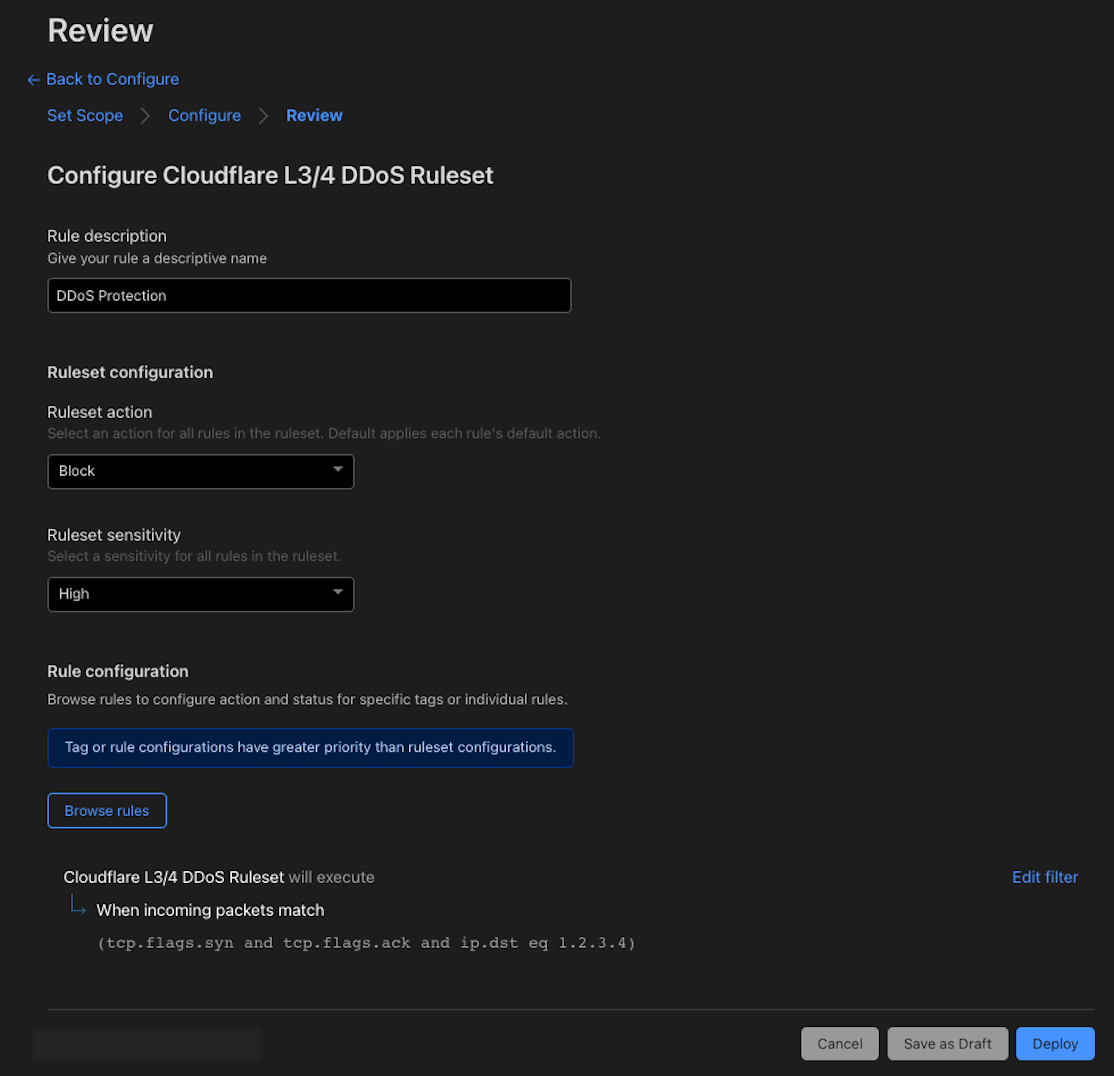Click the 'Ruleset configuration' heading
The width and height of the screenshot is (1114, 1076).
[x=130, y=372]
